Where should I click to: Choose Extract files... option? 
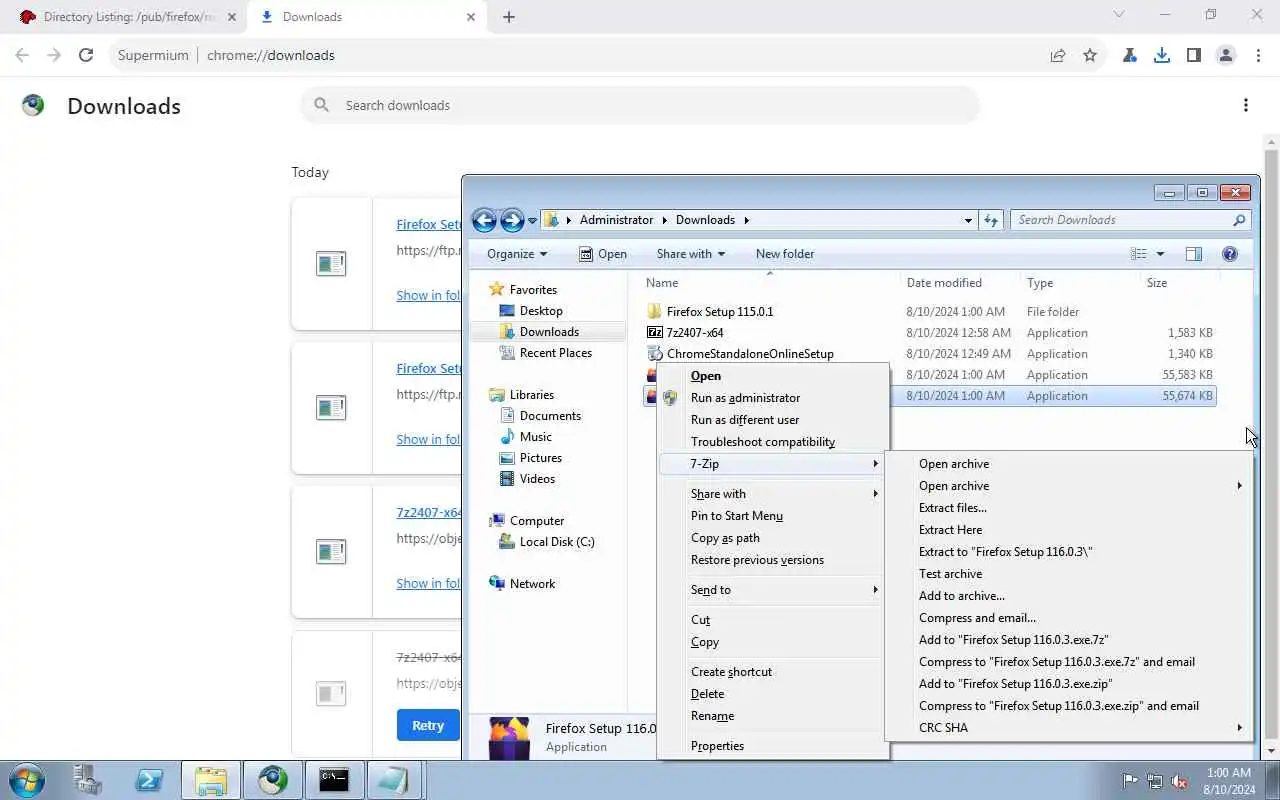1069,508
